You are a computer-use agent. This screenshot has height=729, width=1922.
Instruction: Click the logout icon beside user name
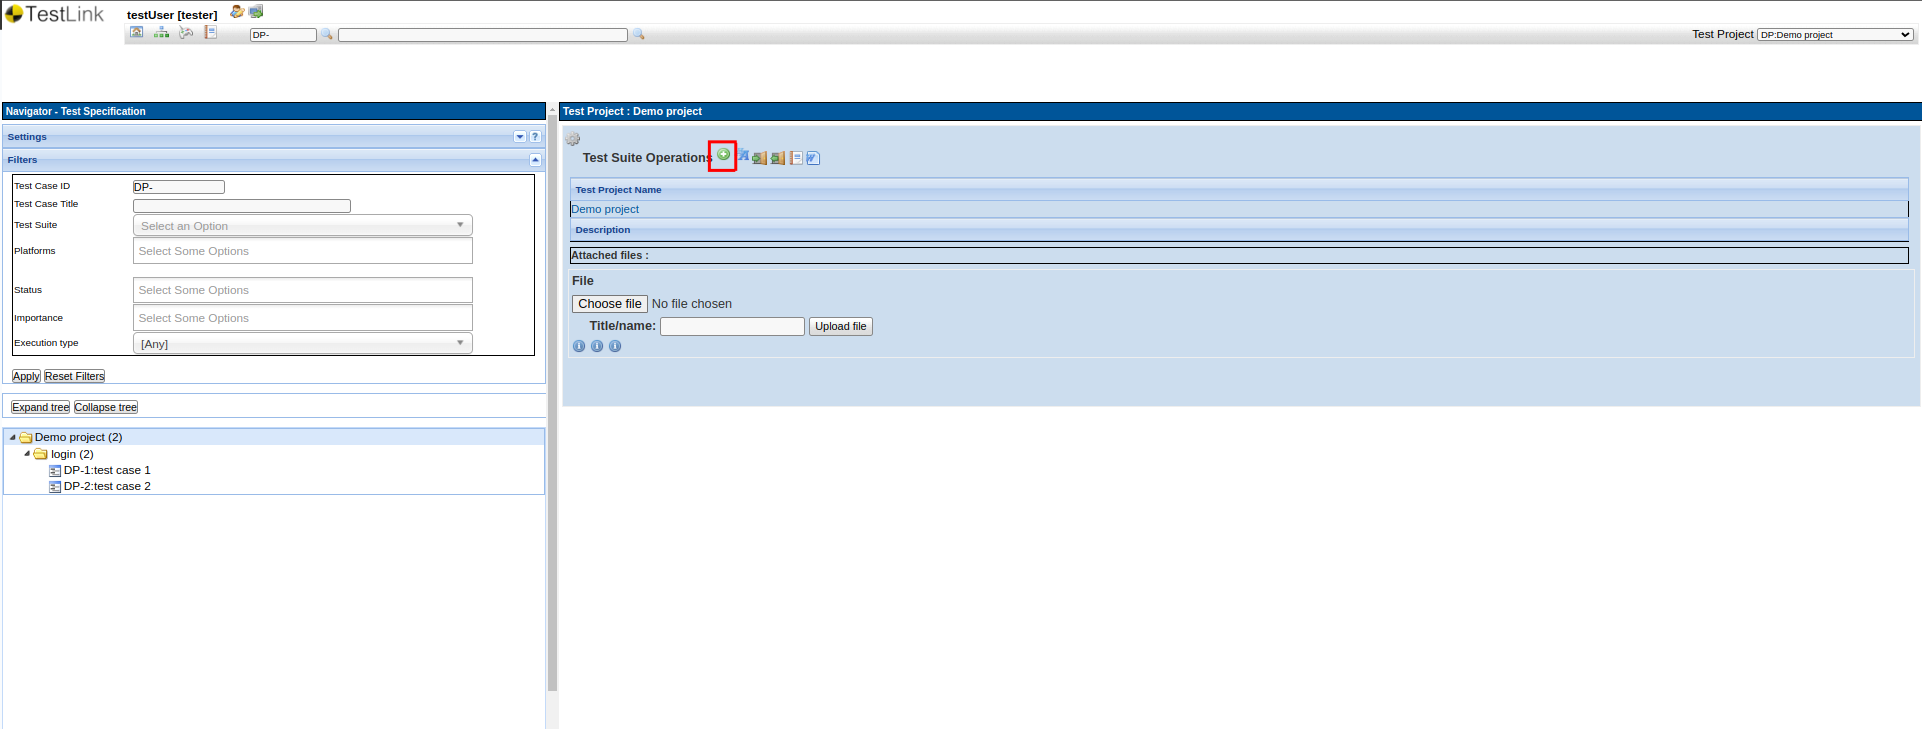256,12
